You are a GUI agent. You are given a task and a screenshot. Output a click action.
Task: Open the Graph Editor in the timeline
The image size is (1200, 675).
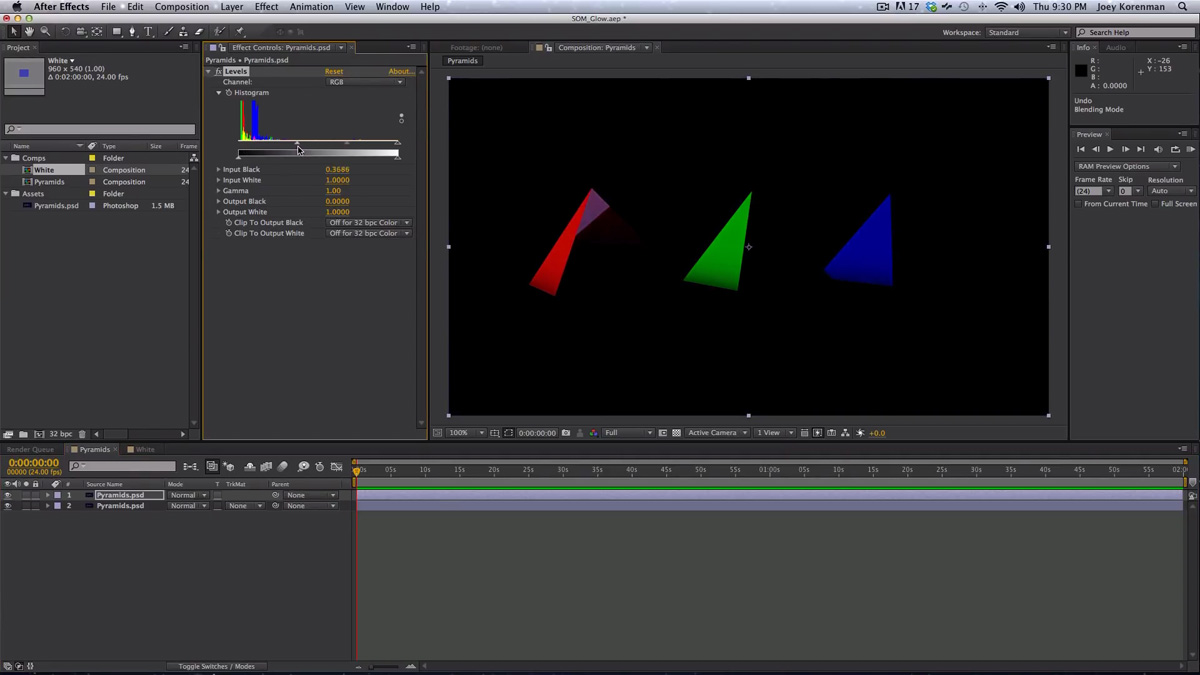pyautogui.click(x=338, y=468)
